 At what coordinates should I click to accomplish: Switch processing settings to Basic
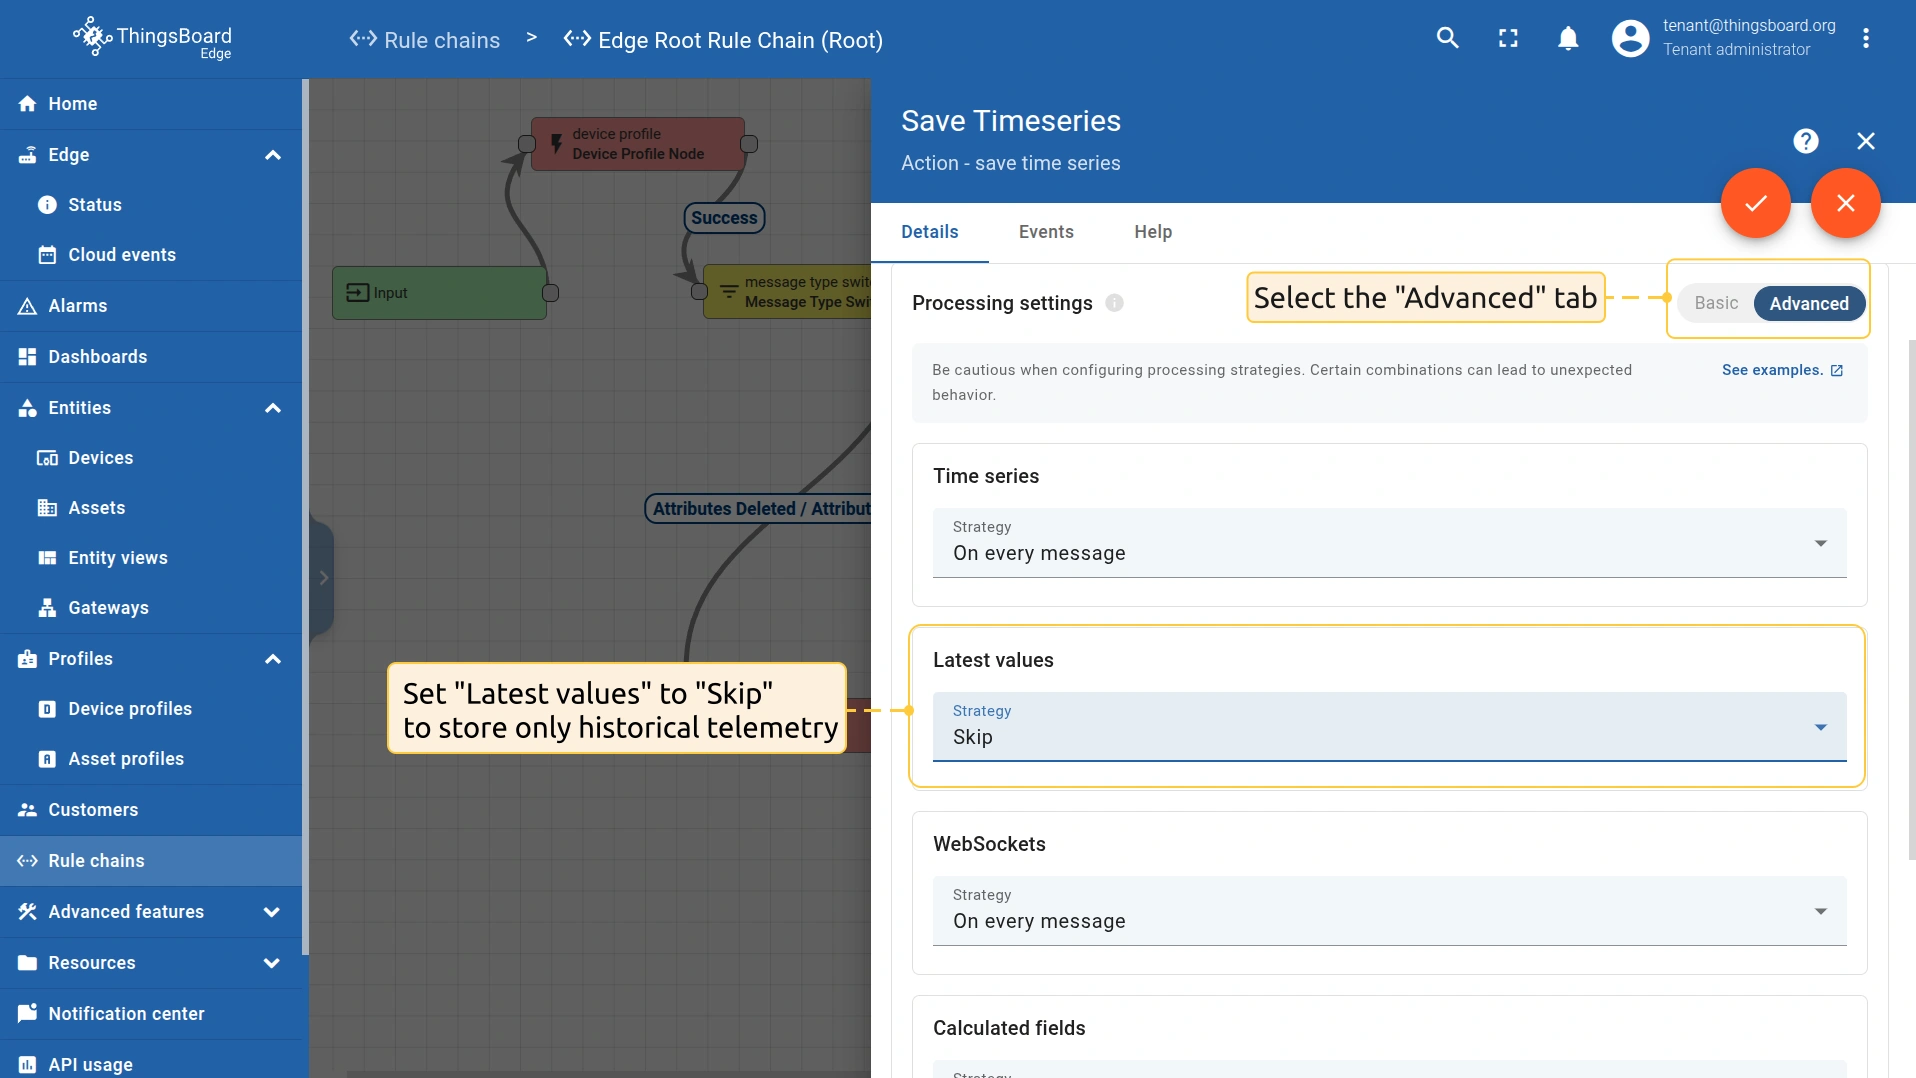coord(1716,303)
